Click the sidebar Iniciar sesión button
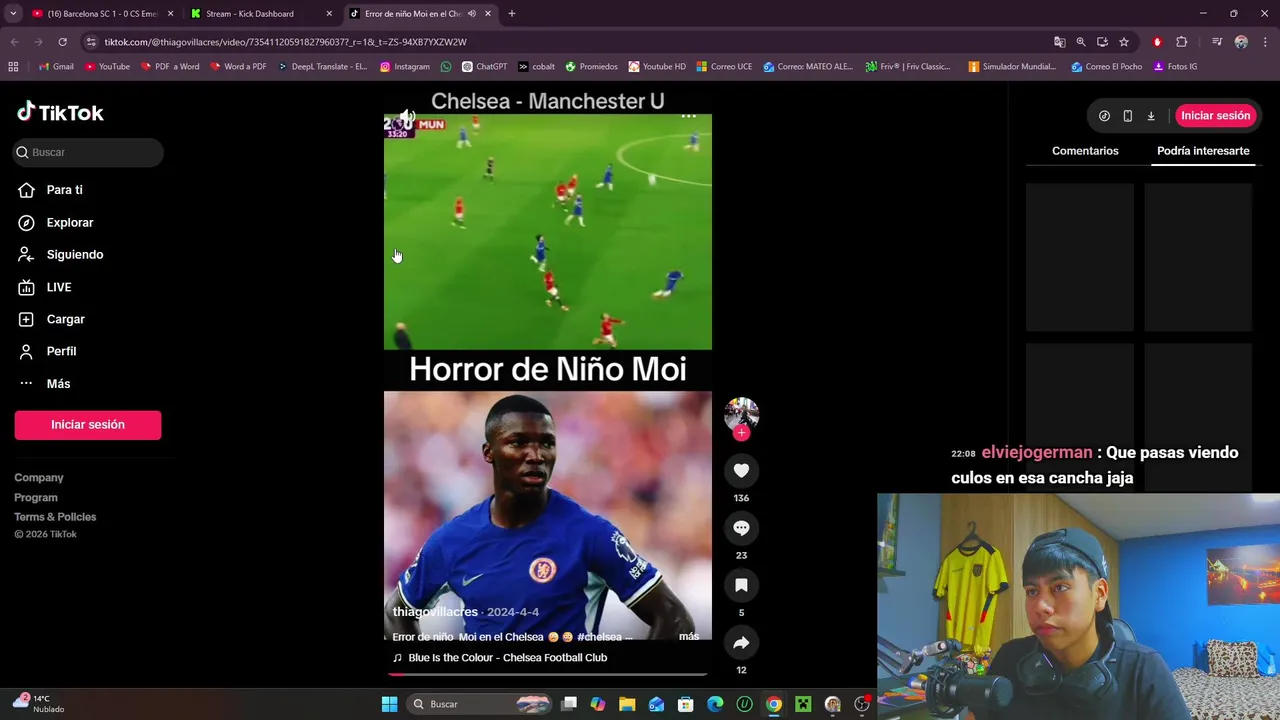Image resolution: width=1280 pixels, height=720 pixels. [x=88, y=425]
